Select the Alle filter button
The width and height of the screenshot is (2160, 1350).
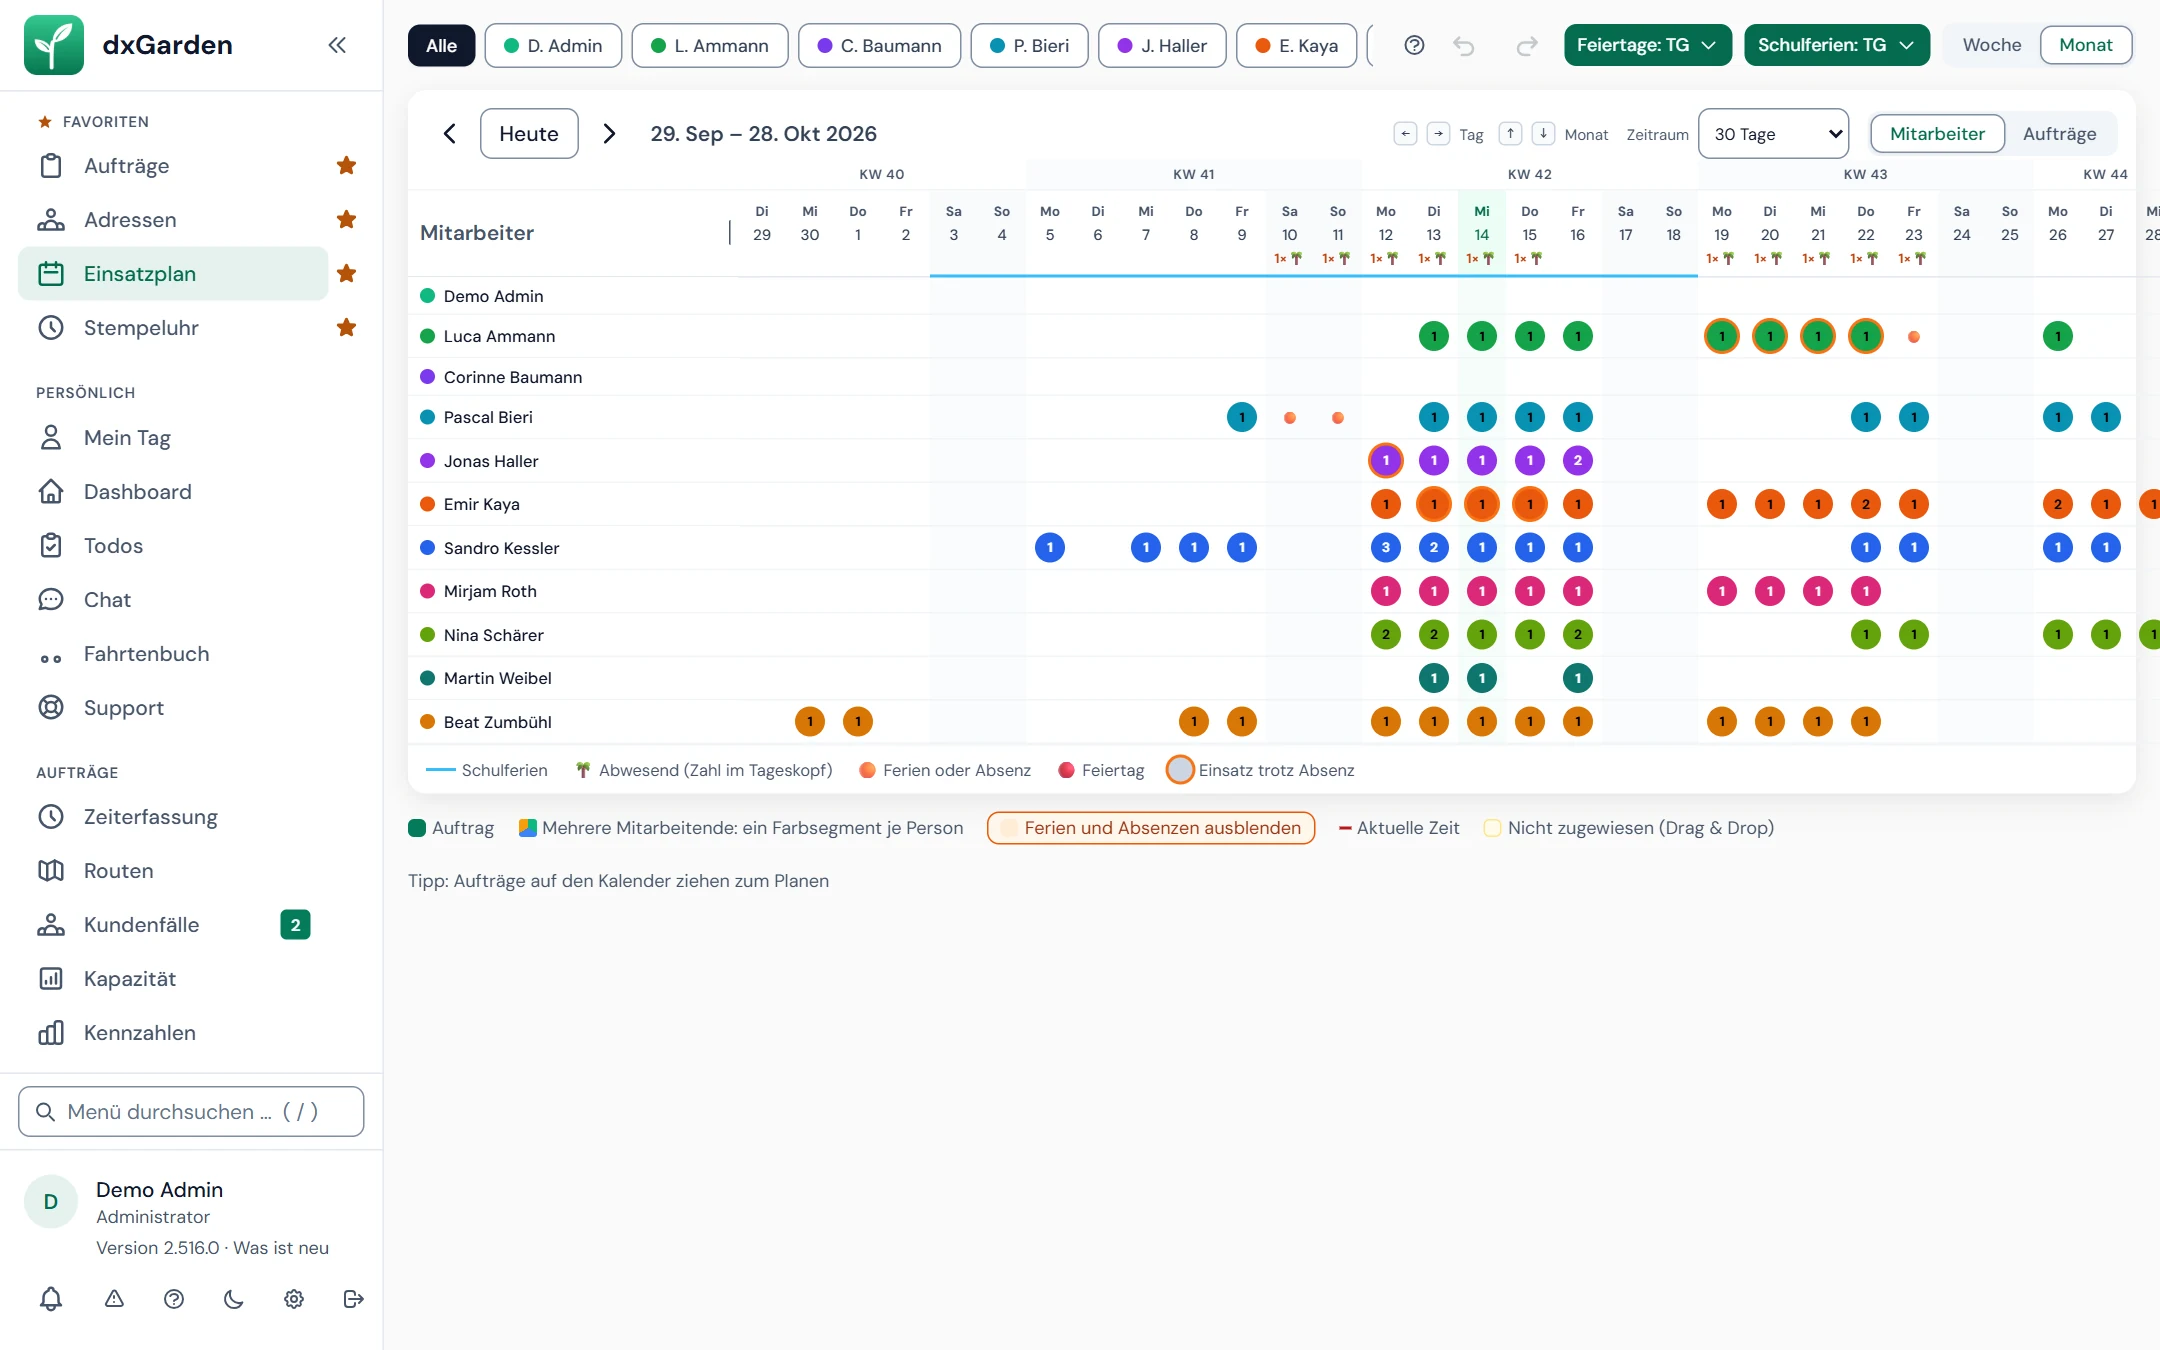[441, 46]
